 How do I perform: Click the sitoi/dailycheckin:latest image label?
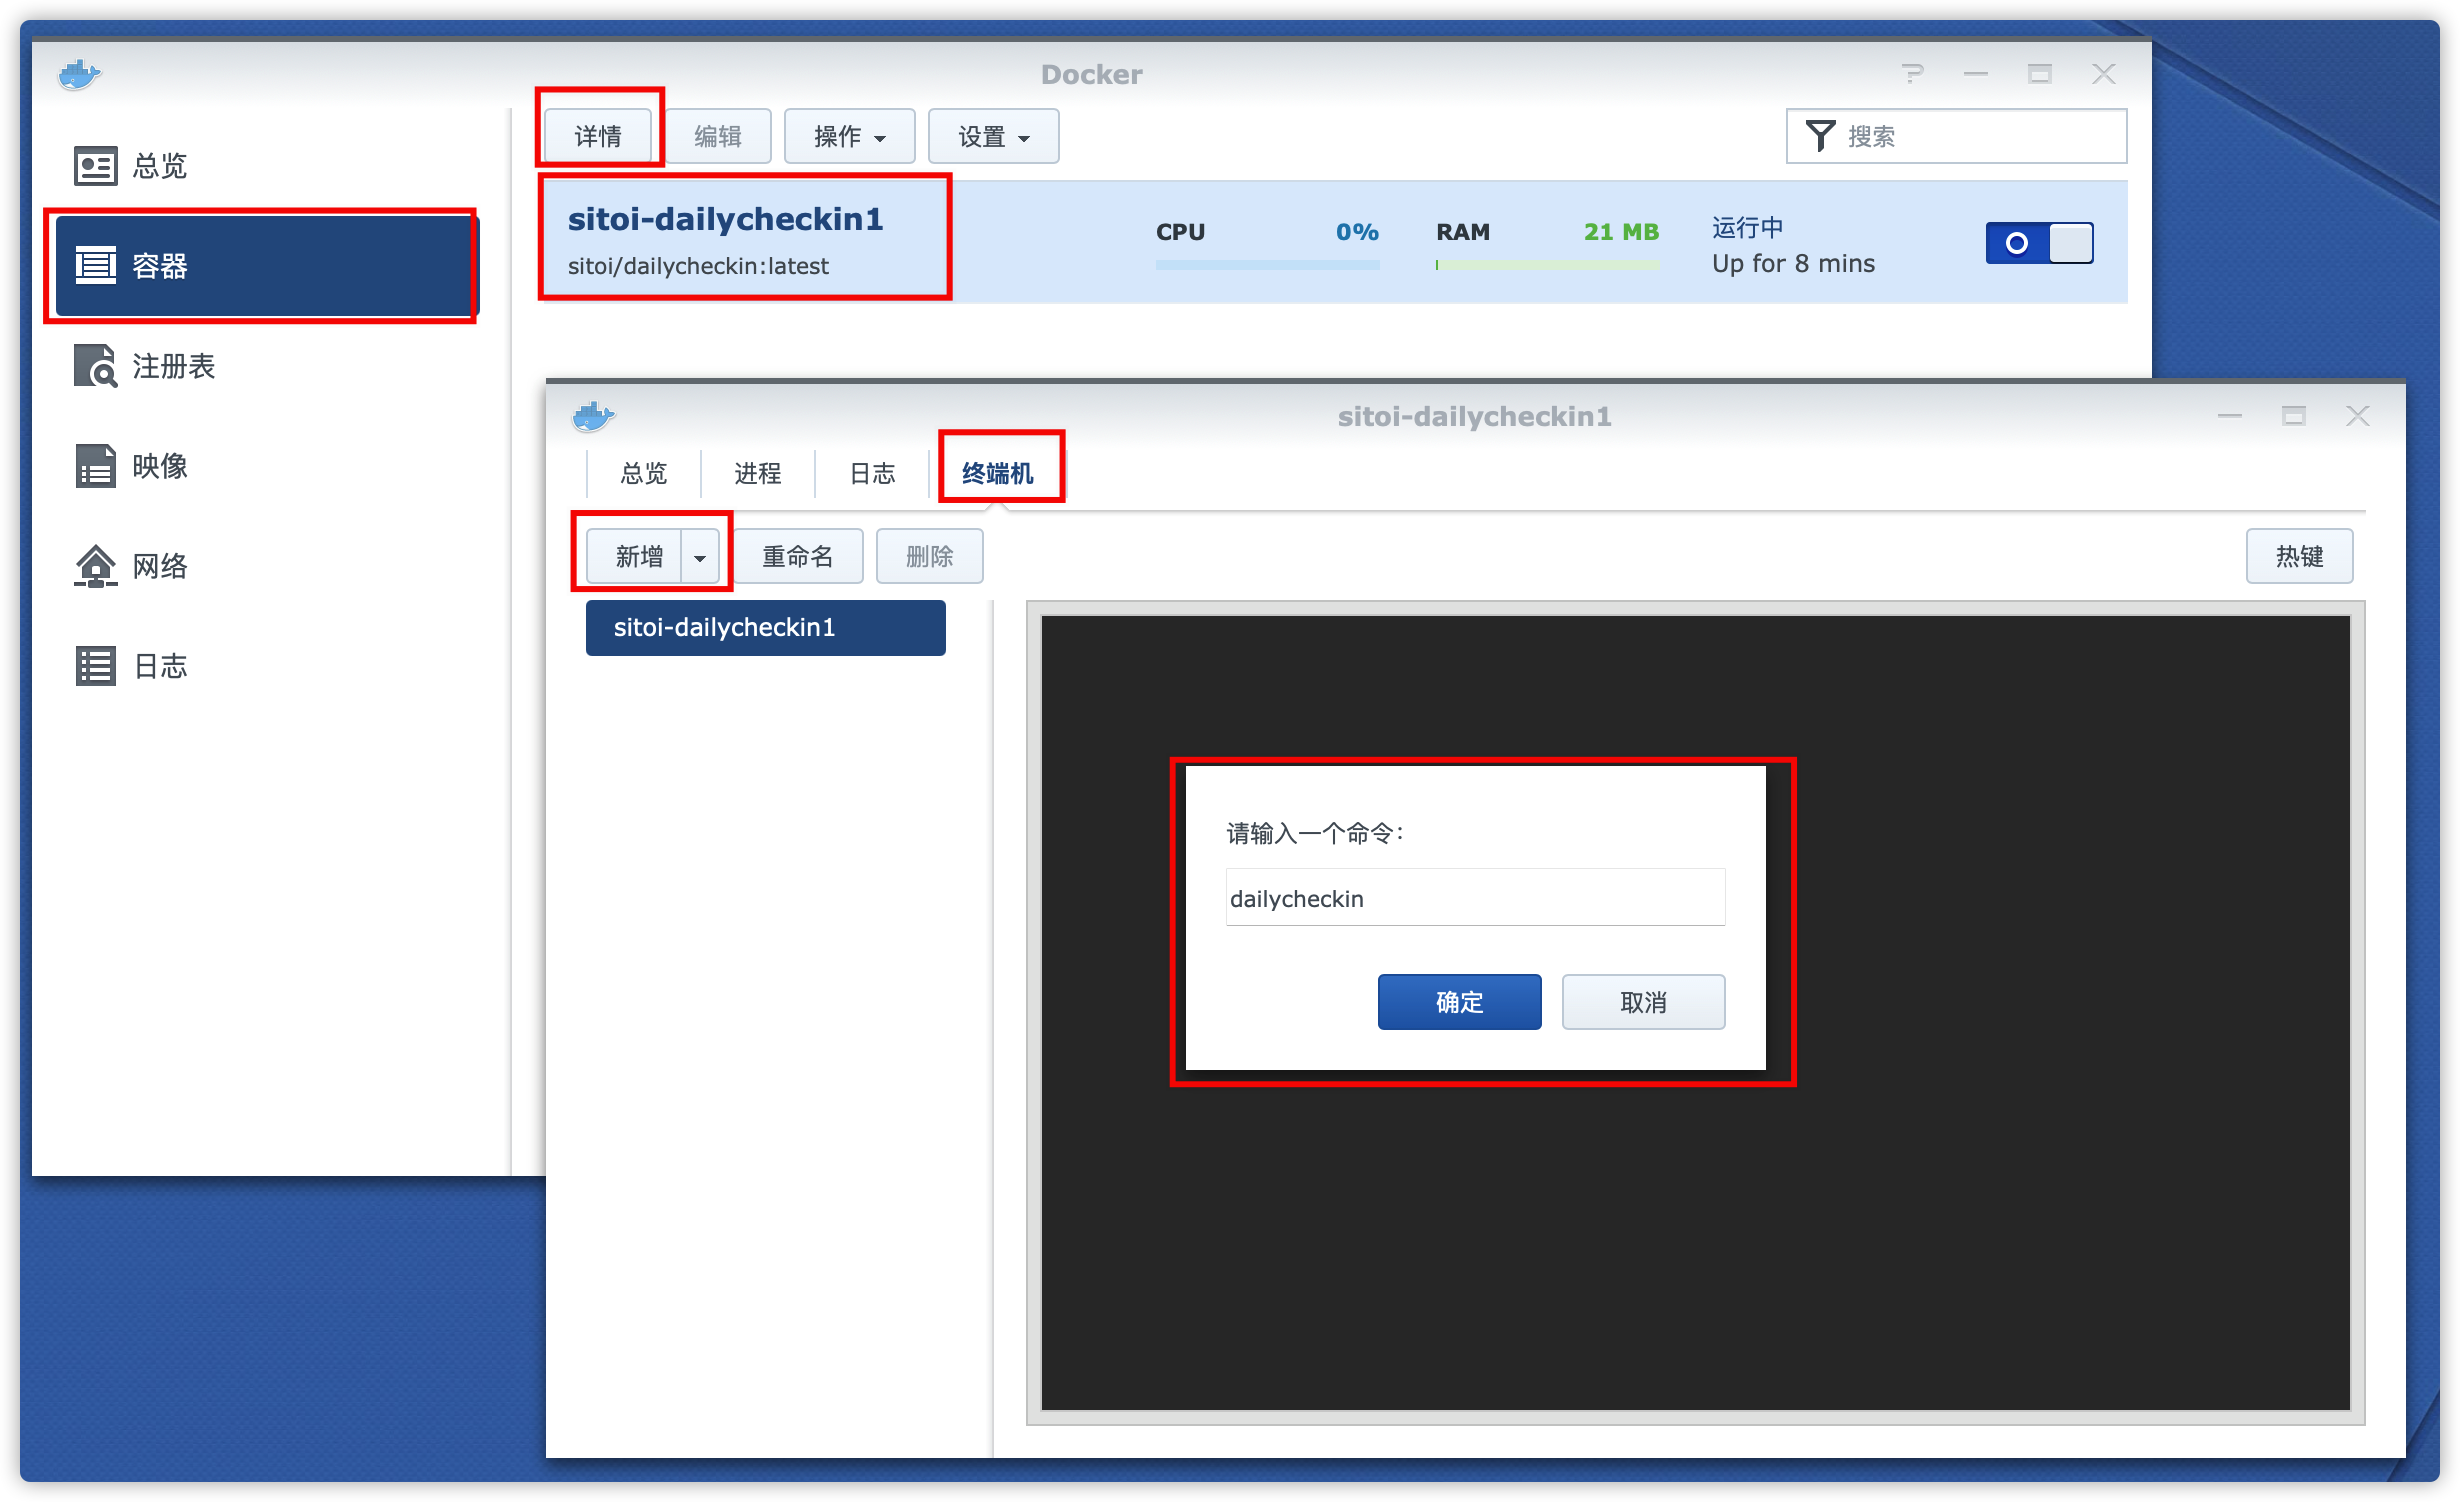[698, 266]
